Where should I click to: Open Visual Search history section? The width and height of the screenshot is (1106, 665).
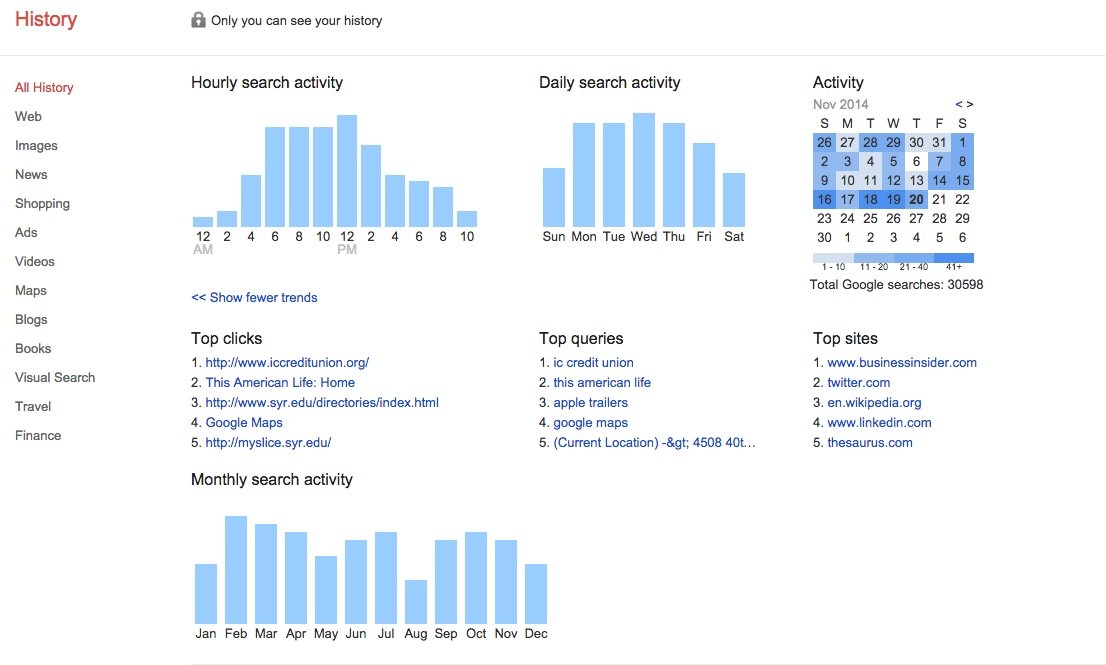click(x=55, y=378)
